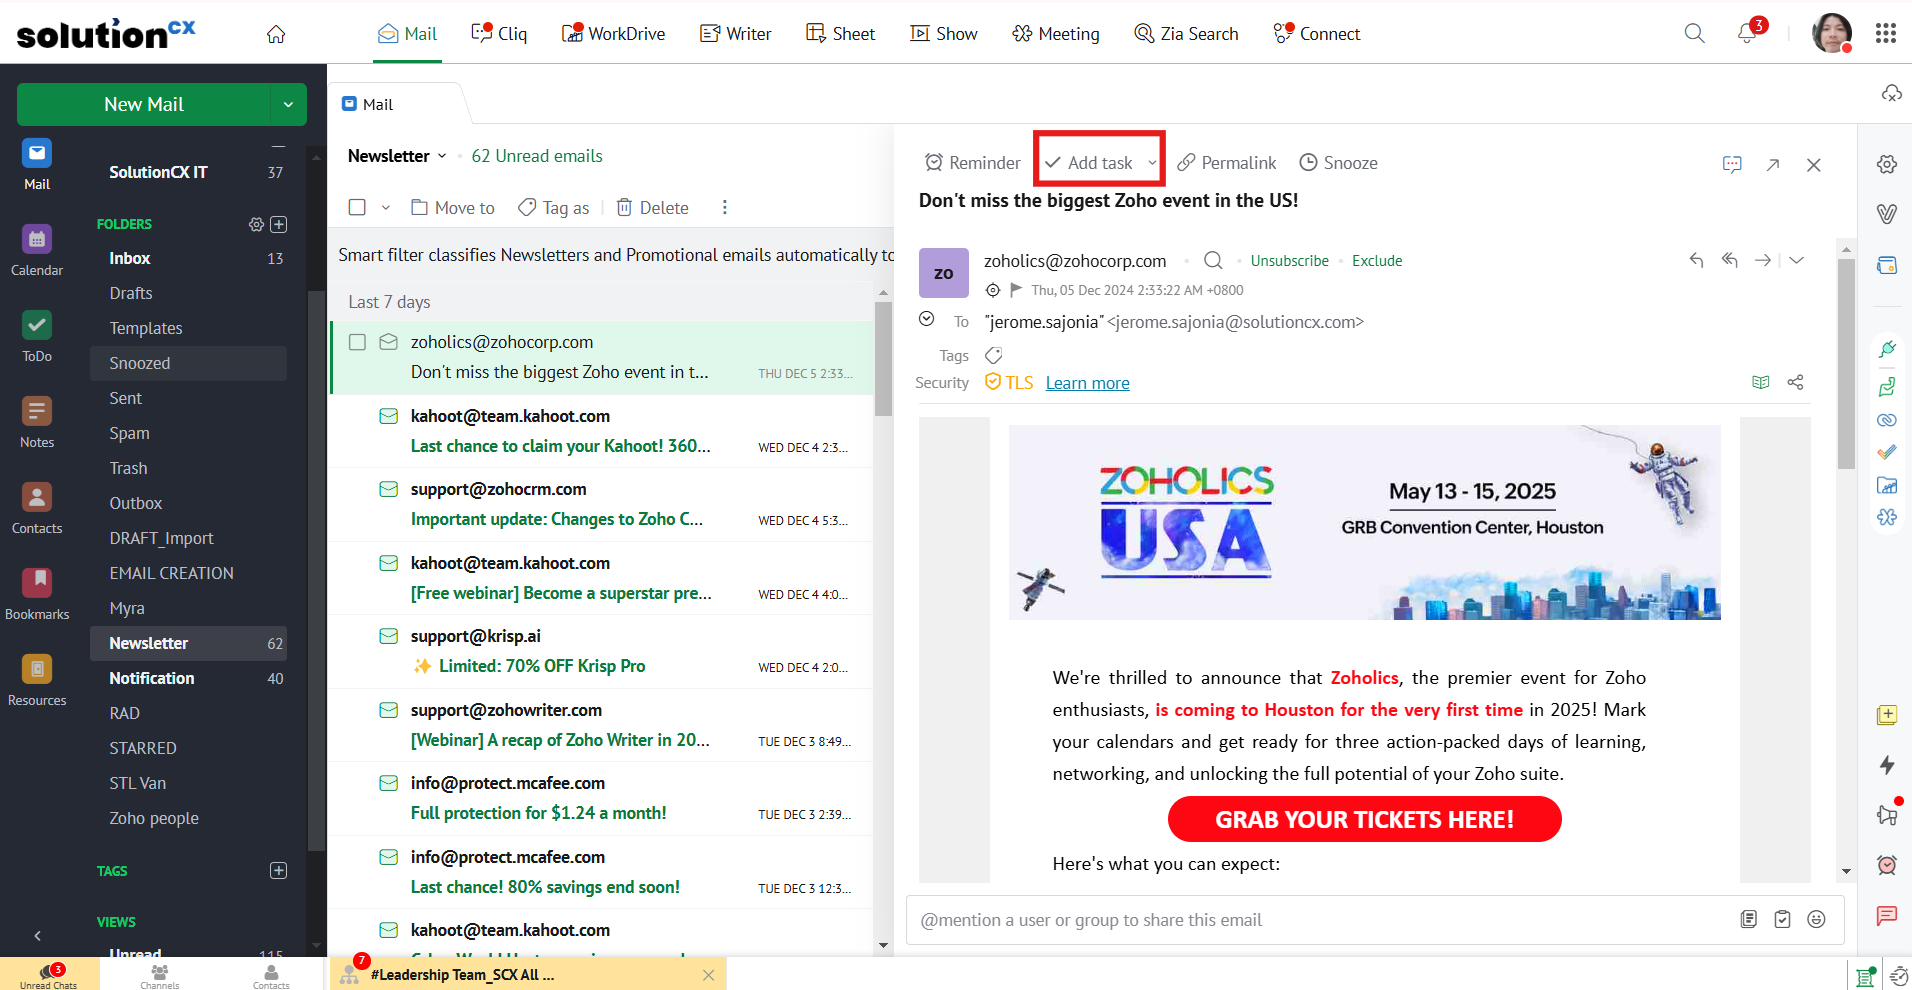Viewport: 1912px width, 990px height.
Task: Click the email list vertical scrollbar
Action: point(883,358)
